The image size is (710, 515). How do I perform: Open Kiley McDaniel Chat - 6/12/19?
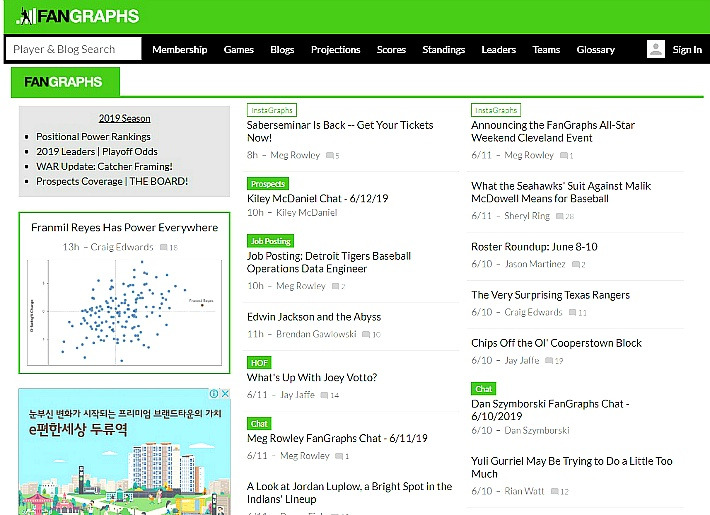click(317, 198)
